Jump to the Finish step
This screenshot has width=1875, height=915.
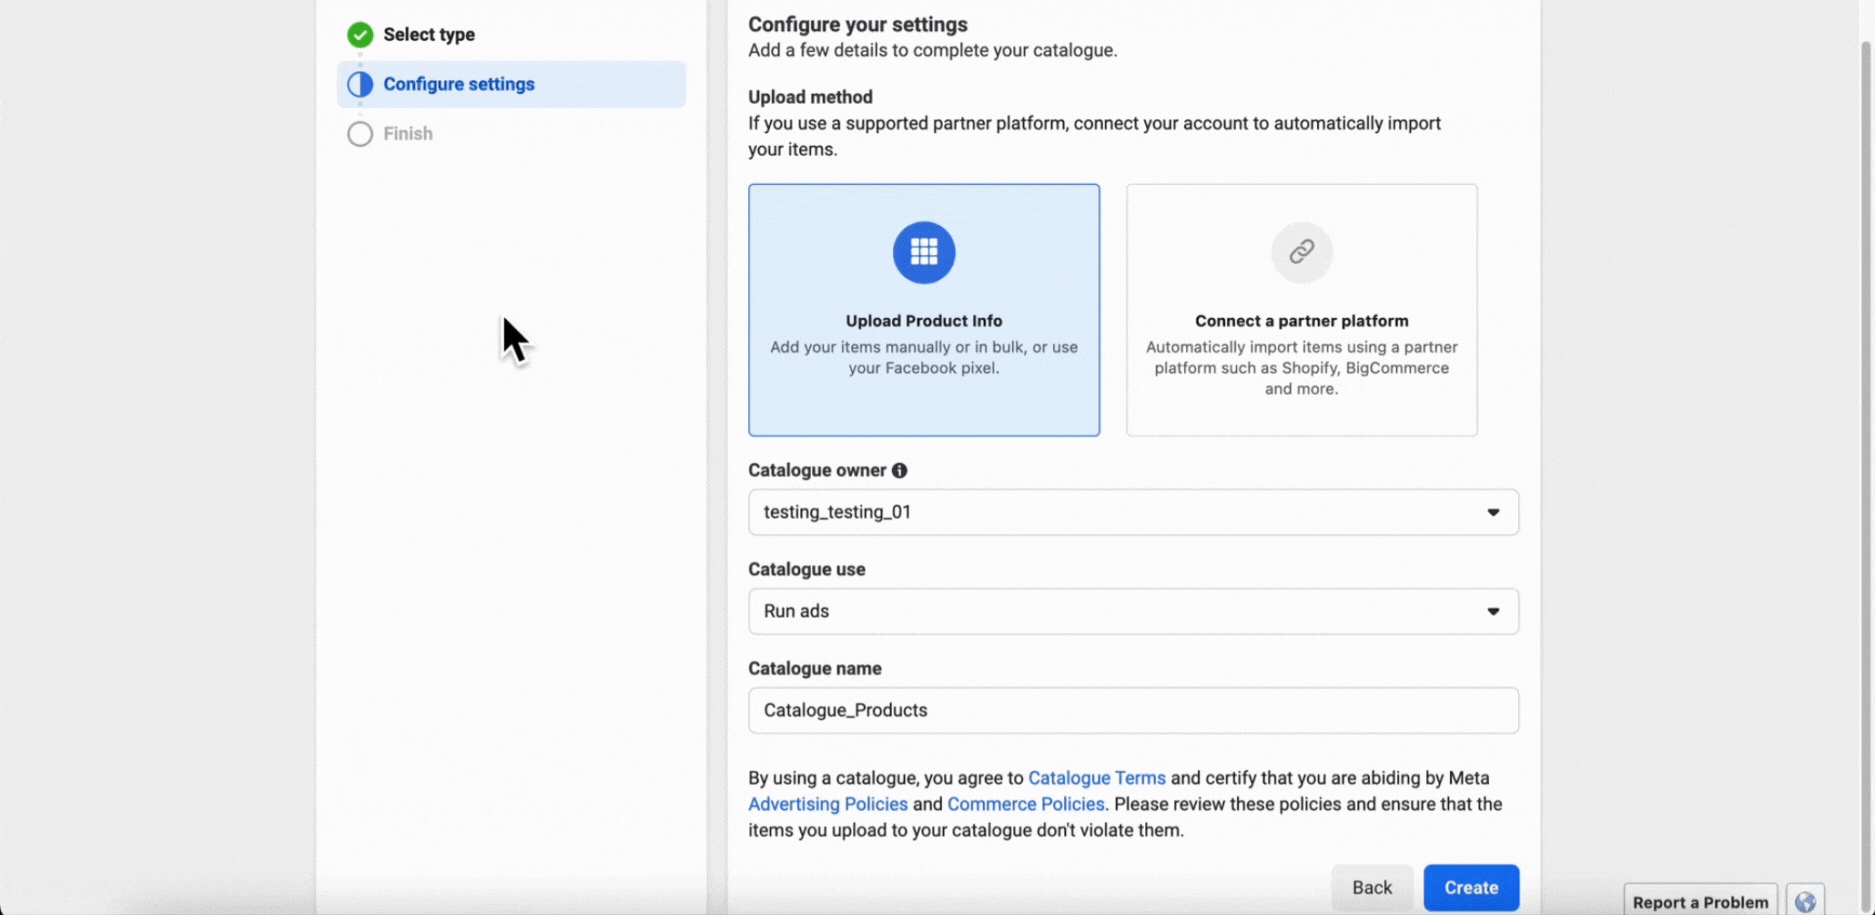pyautogui.click(x=408, y=134)
